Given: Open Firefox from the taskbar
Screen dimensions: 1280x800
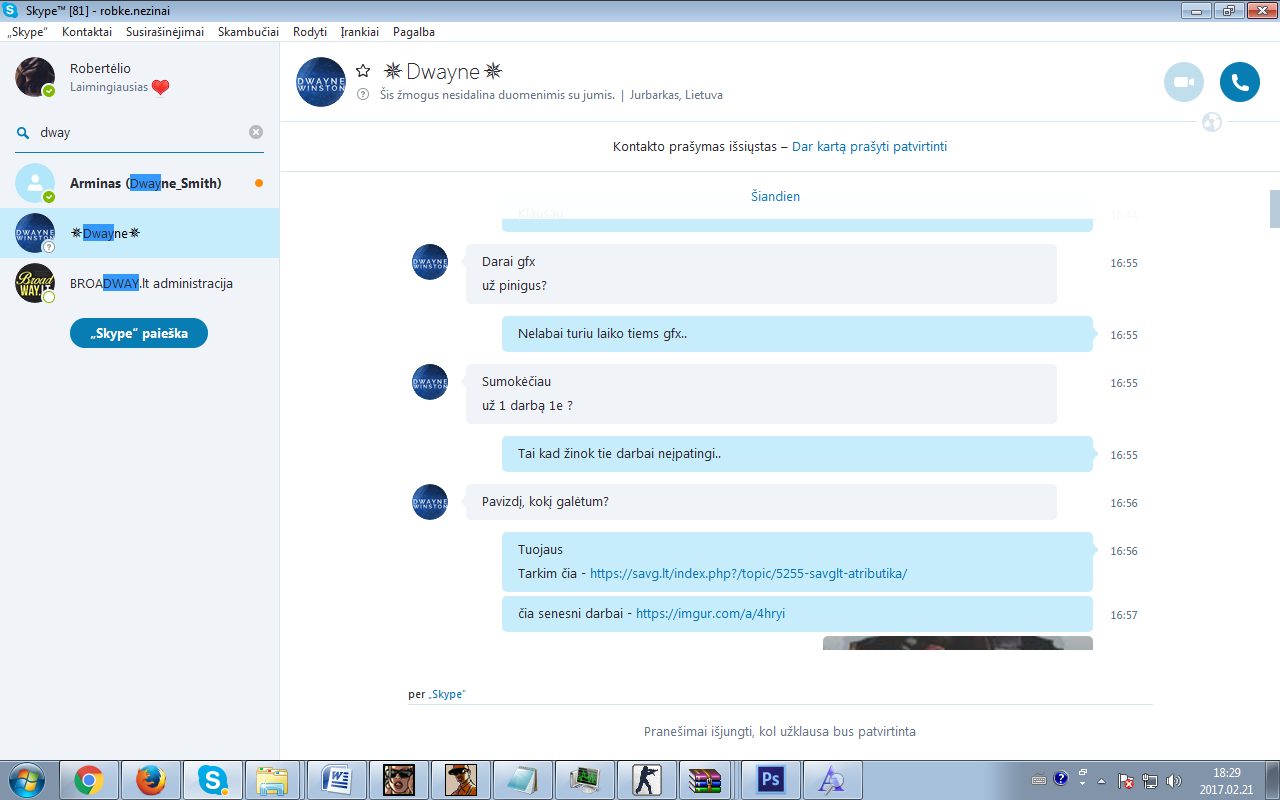Looking at the screenshot, I should pyautogui.click(x=151, y=779).
